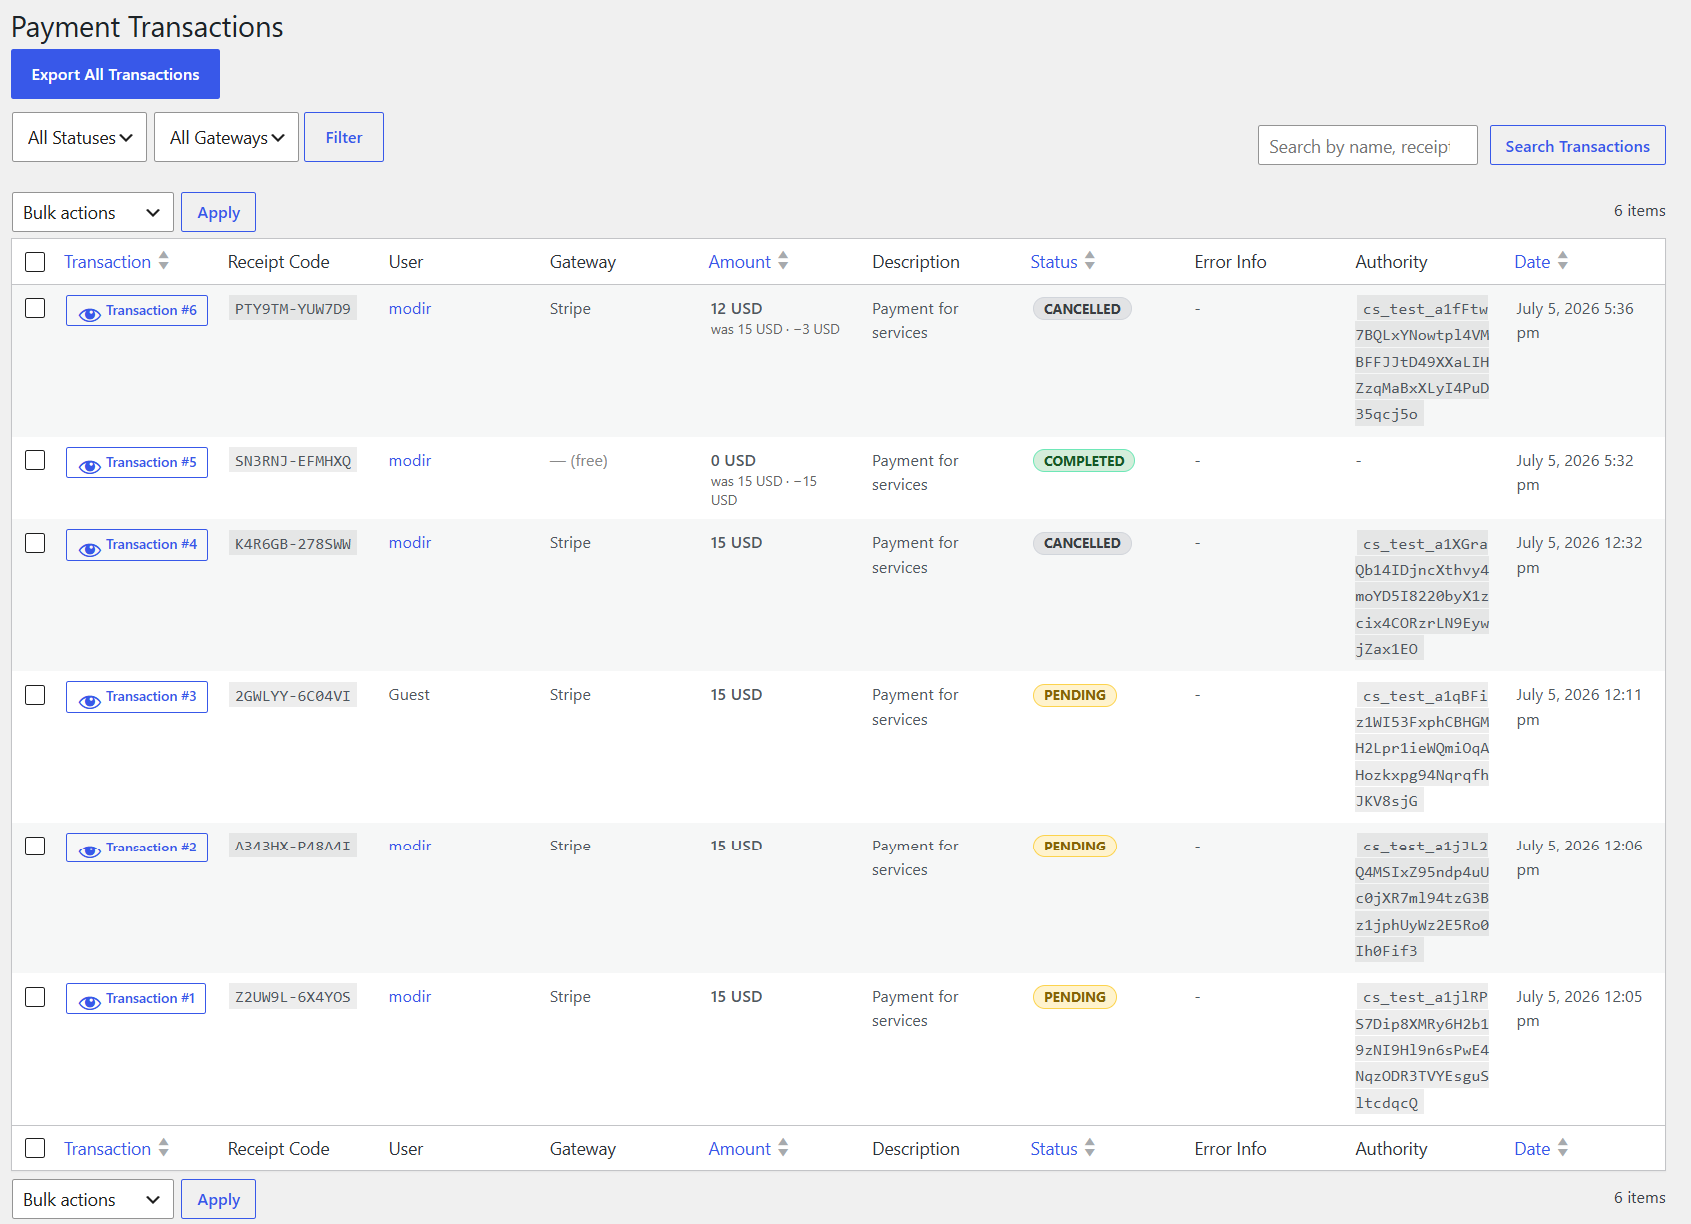This screenshot has width=1691, height=1224.
Task: Open user modir on receipt SN3RNJ-EFMHXQ row
Action: 410,460
